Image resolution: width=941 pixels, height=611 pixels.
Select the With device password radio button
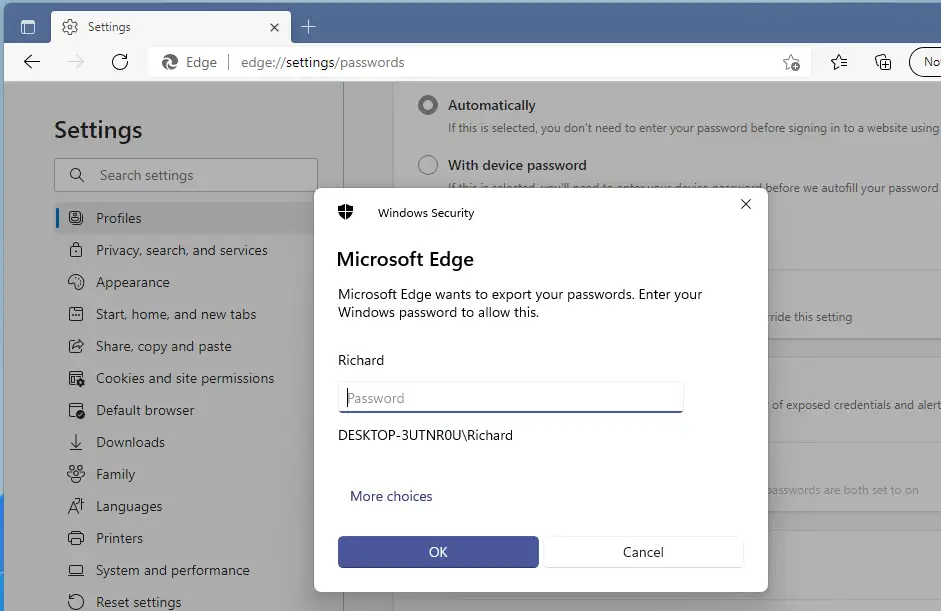(428, 165)
